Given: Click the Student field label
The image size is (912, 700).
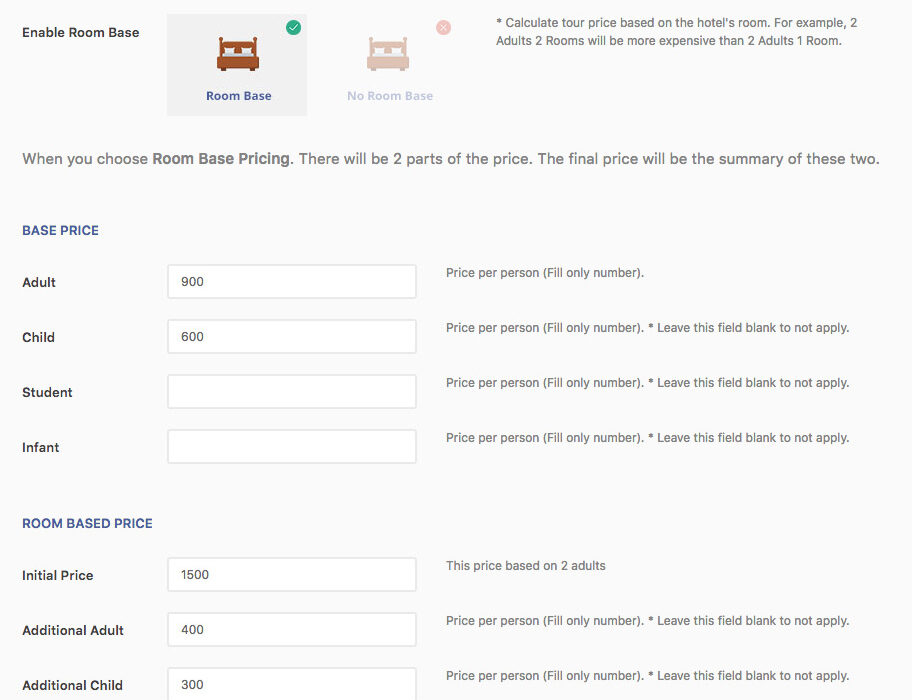Looking at the screenshot, I should click(47, 392).
